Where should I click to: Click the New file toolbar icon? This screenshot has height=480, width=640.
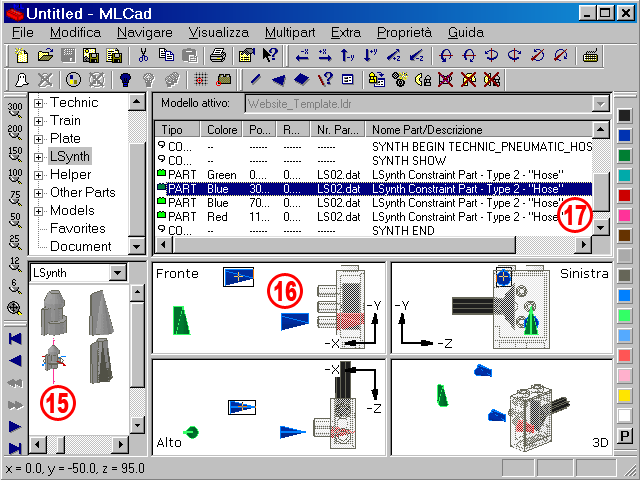coord(21,55)
